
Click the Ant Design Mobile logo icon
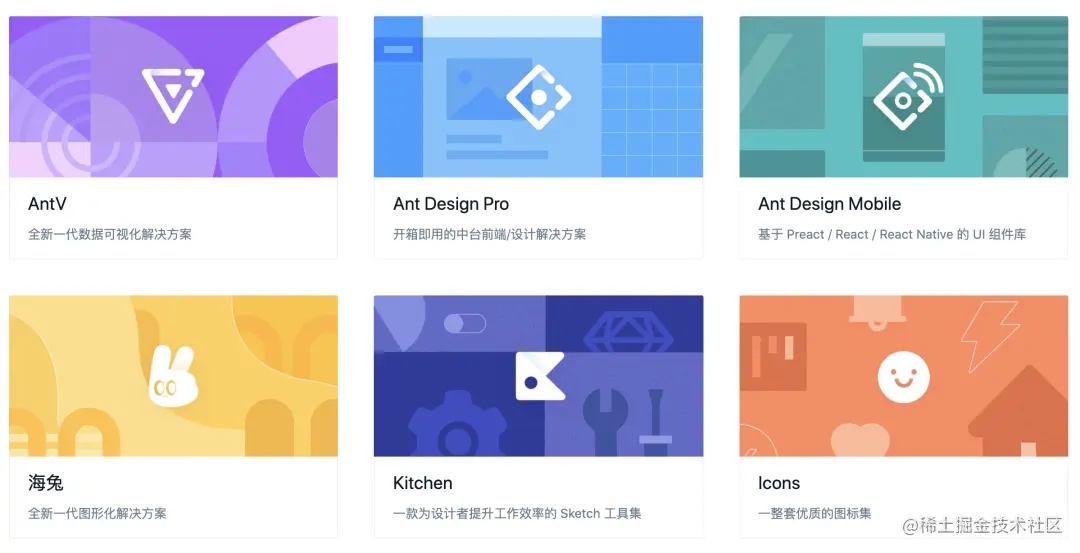pos(908,96)
